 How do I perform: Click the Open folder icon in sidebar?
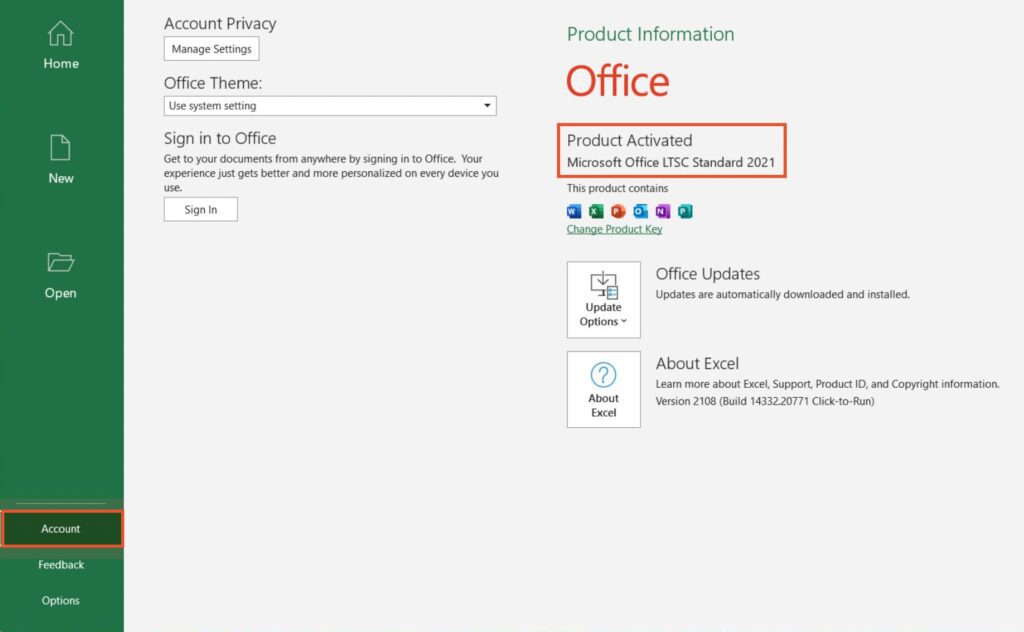coord(61,263)
